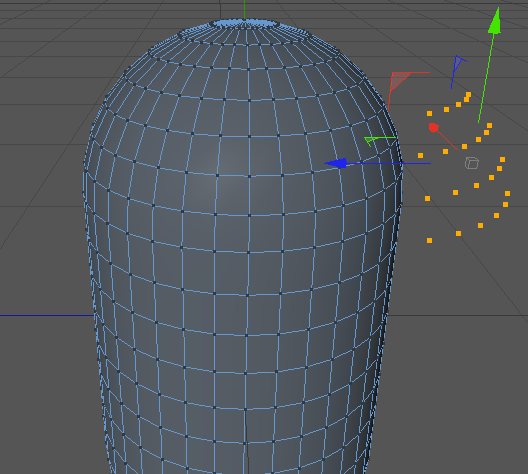Grab the green Y-axis arrow tip
Screen dimensions: 528x474
pos(495,21)
